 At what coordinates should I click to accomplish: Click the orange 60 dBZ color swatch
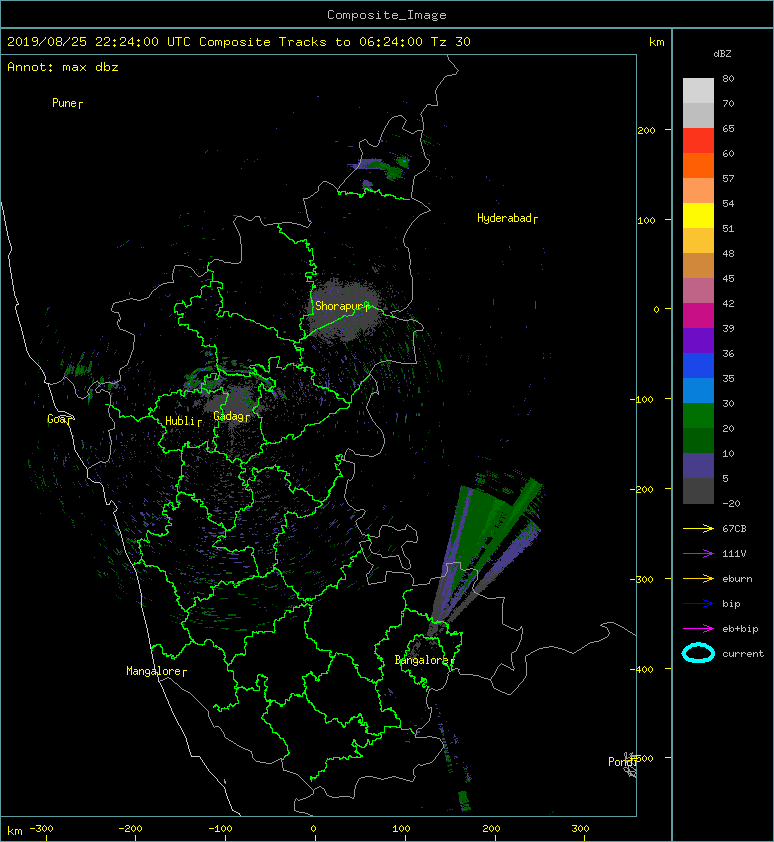[x=698, y=165]
